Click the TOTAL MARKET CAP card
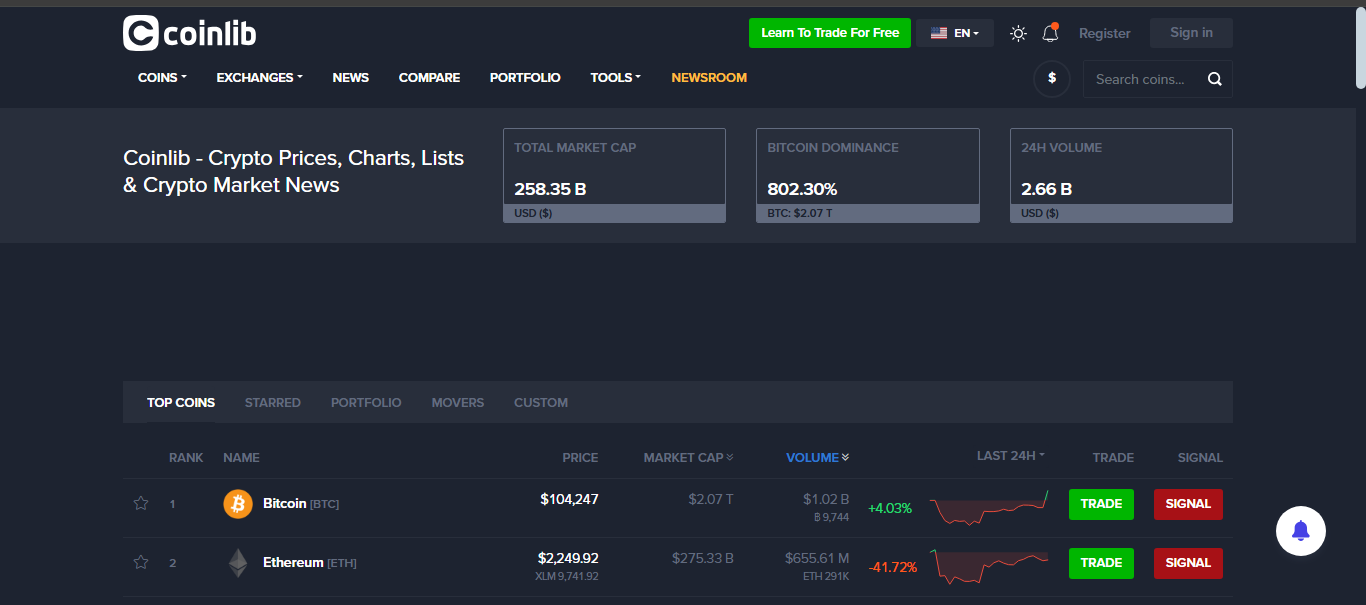 point(614,175)
